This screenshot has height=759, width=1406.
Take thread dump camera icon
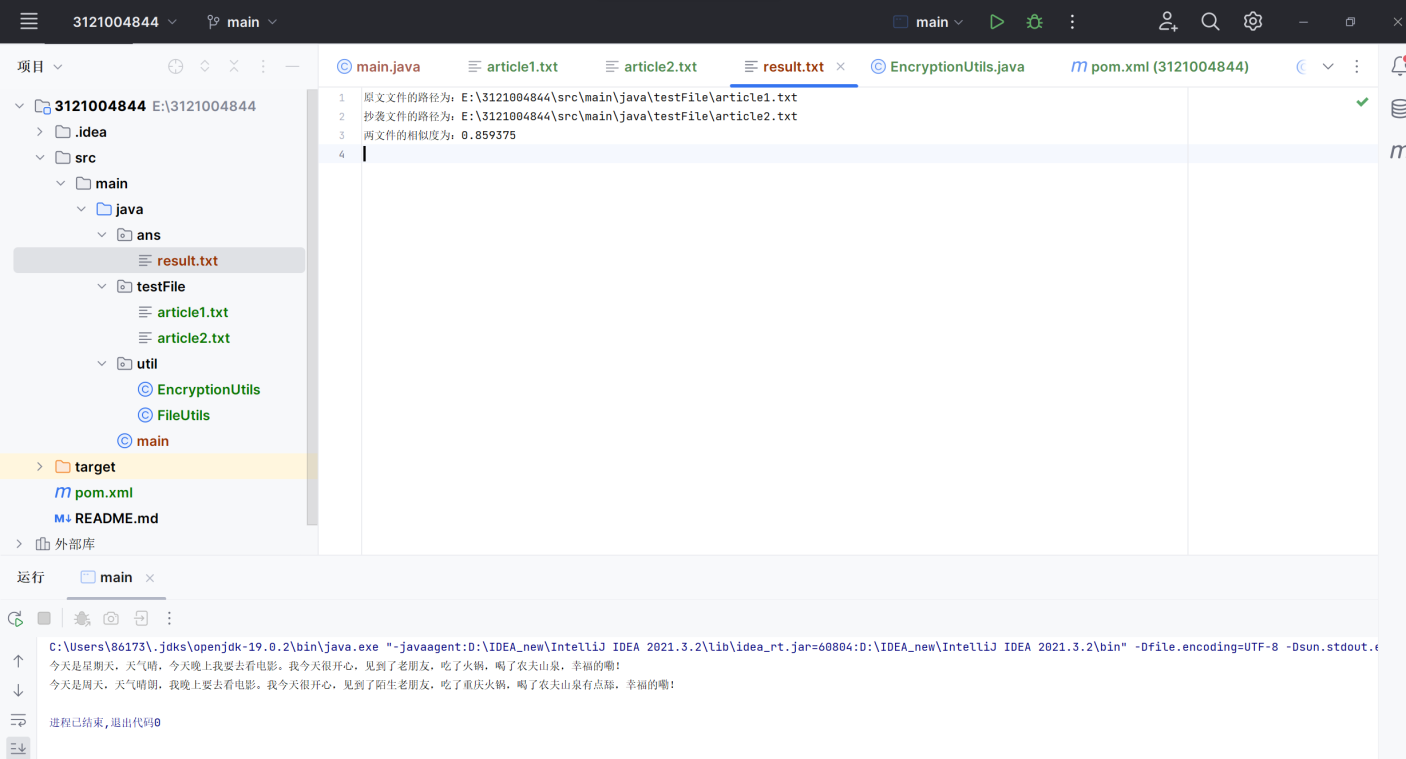pos(111,619)
